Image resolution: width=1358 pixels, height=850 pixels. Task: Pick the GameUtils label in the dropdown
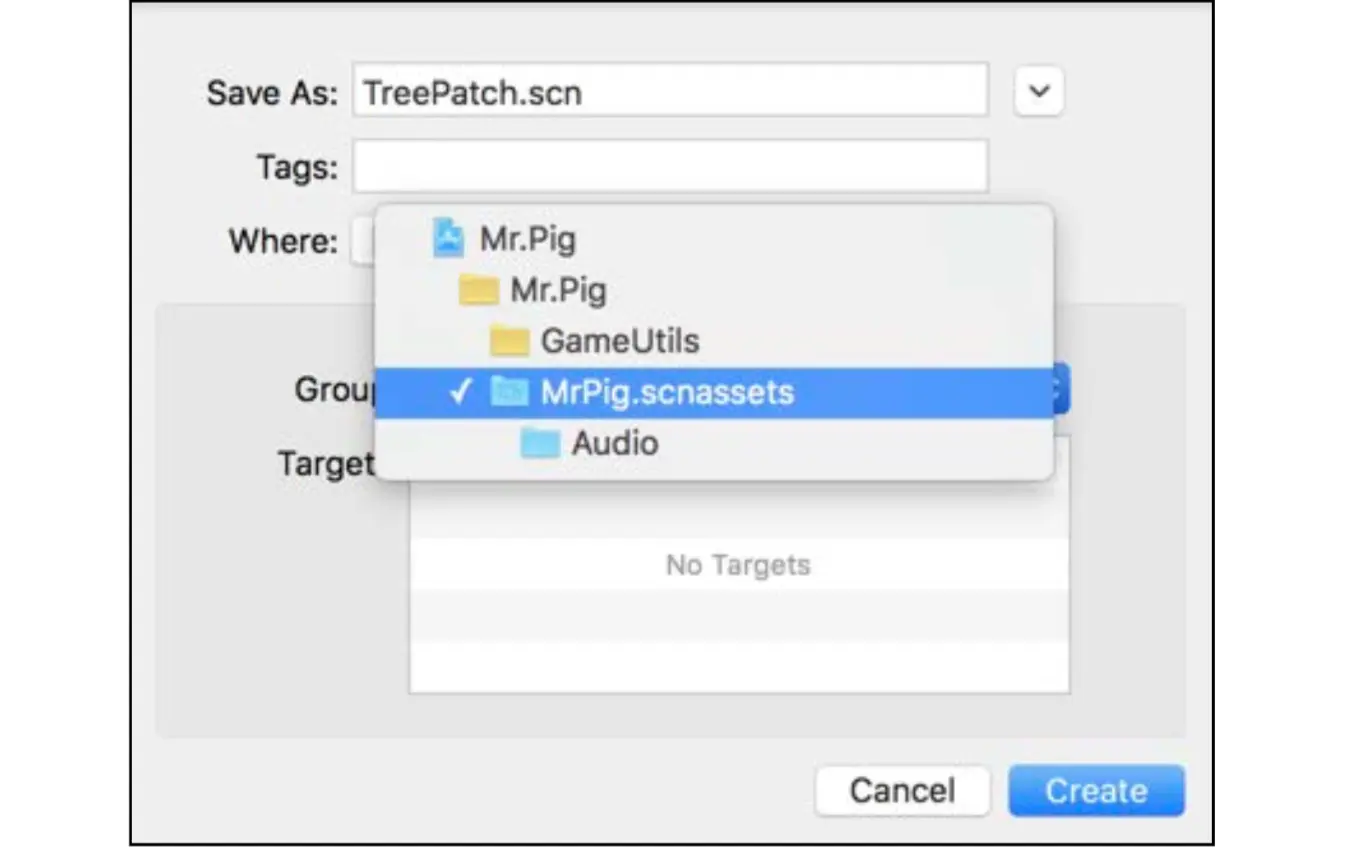pyautogui.click(x=620, y=342)
